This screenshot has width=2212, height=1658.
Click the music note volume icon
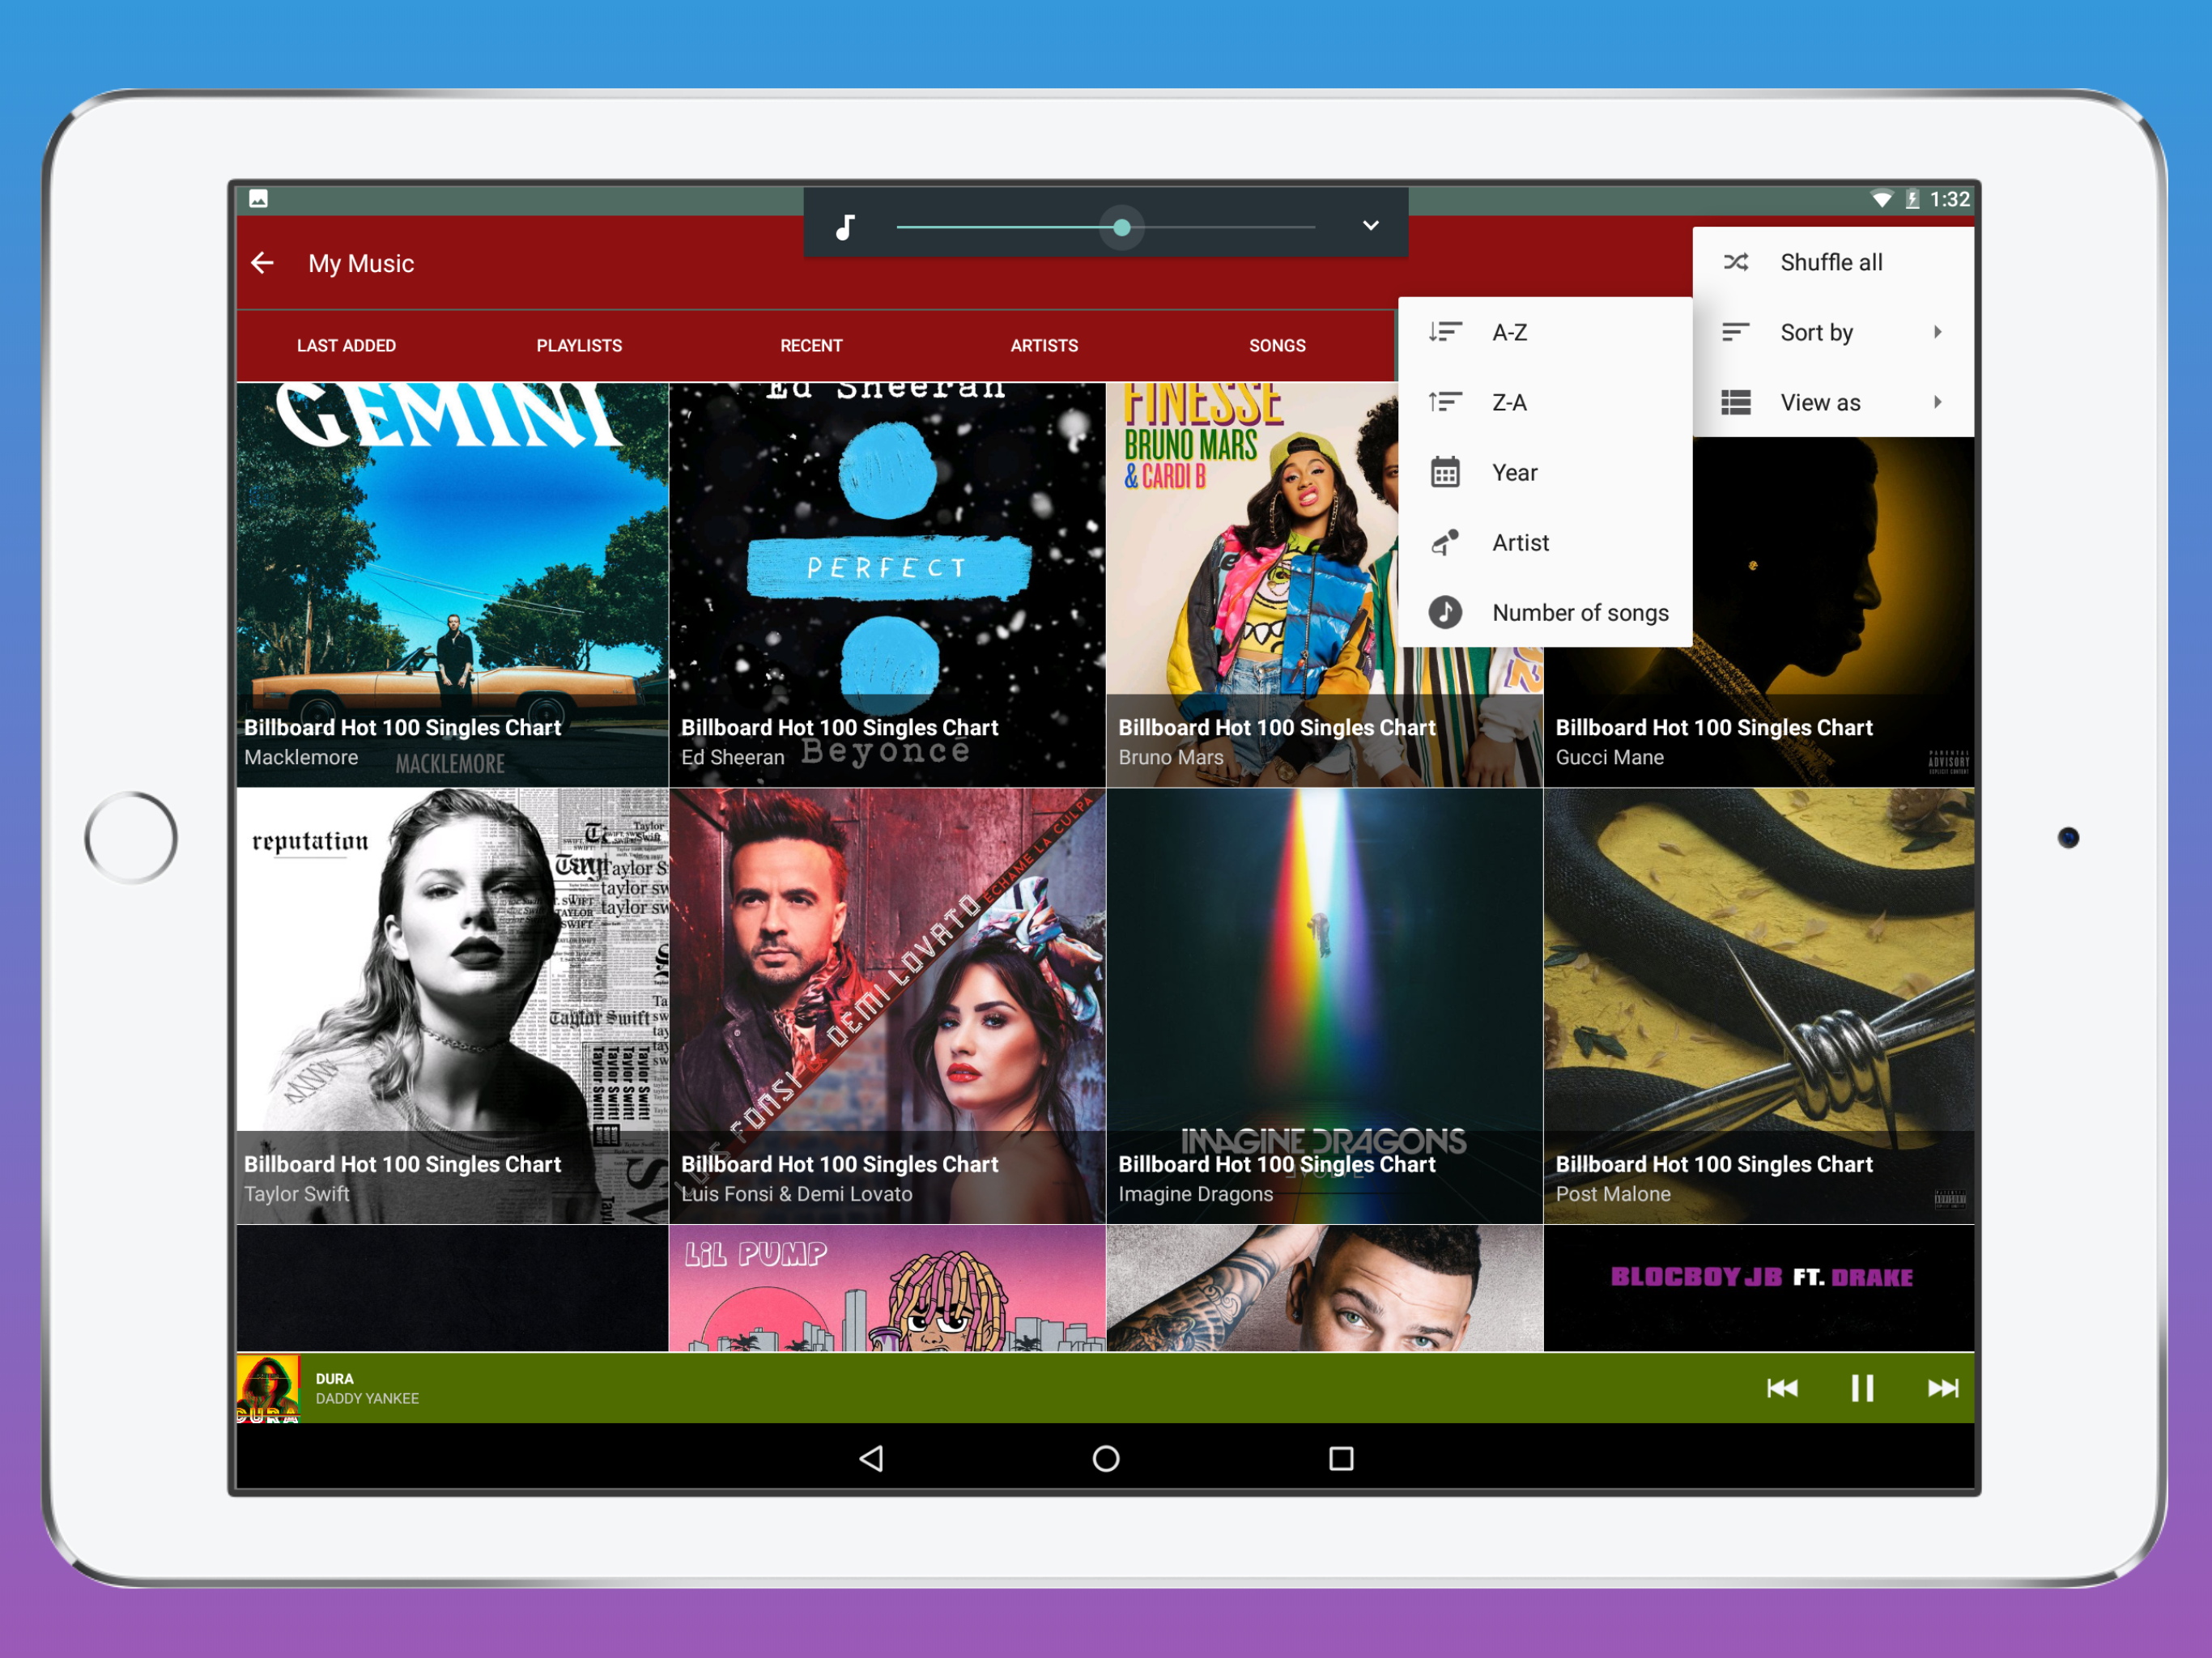pos(845,227)
